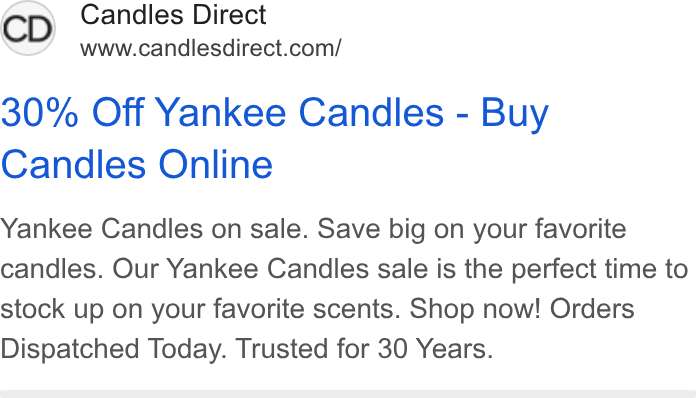Click 'Save big on your favorite' text
The image size is (696, 398).
[x=472, y=230]
